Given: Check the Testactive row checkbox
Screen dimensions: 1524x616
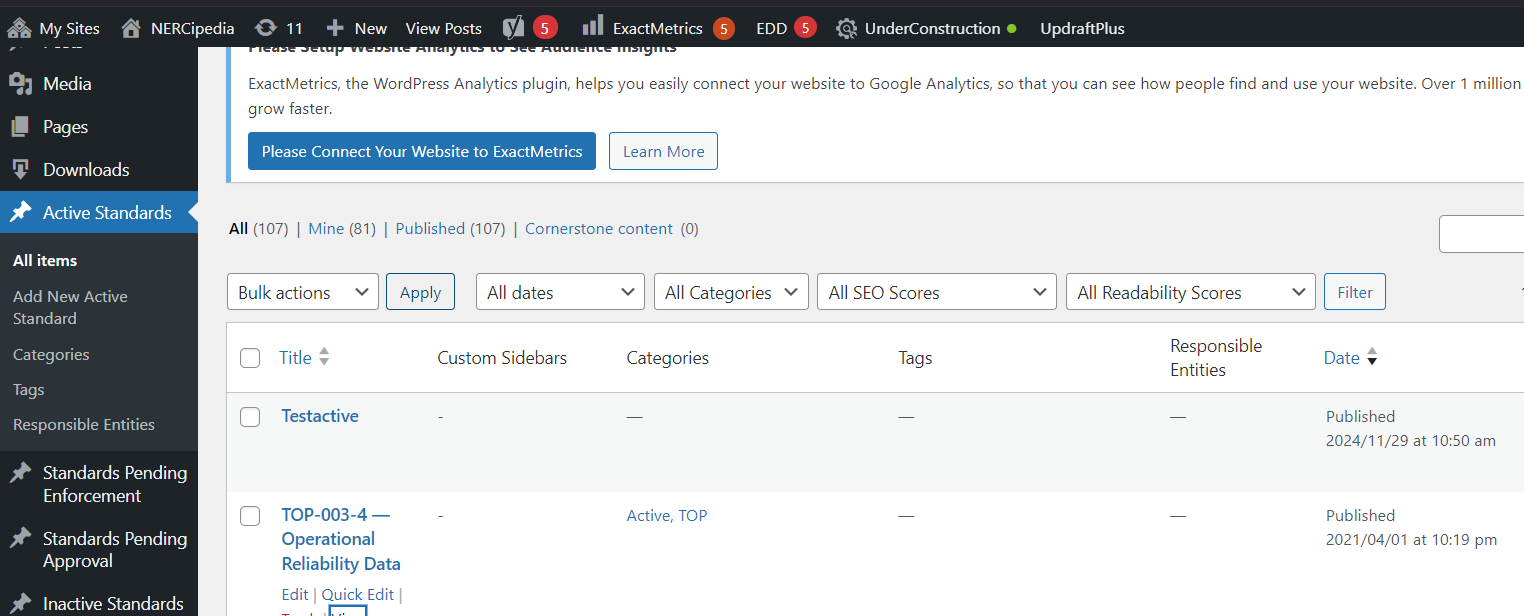Looking at the screenshot, I should click(250, 417).
